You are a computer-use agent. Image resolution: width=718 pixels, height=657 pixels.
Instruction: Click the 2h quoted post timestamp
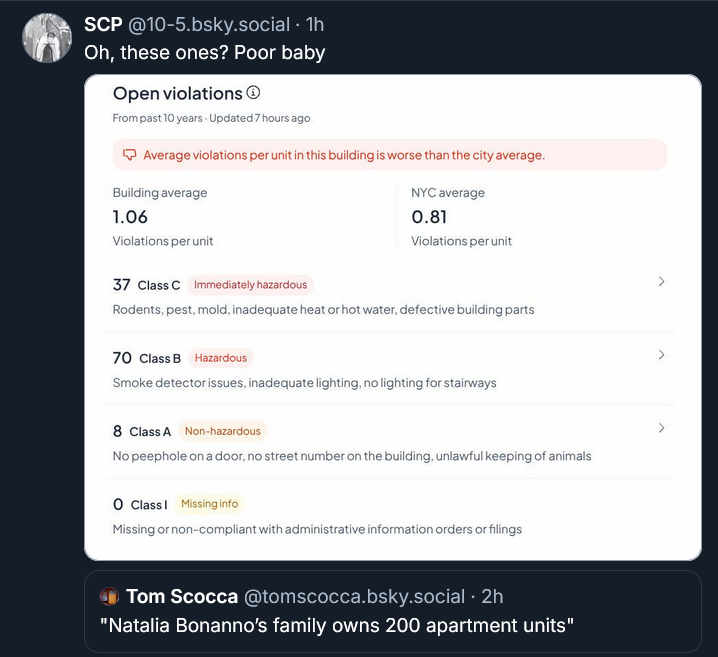coord(492,596)
